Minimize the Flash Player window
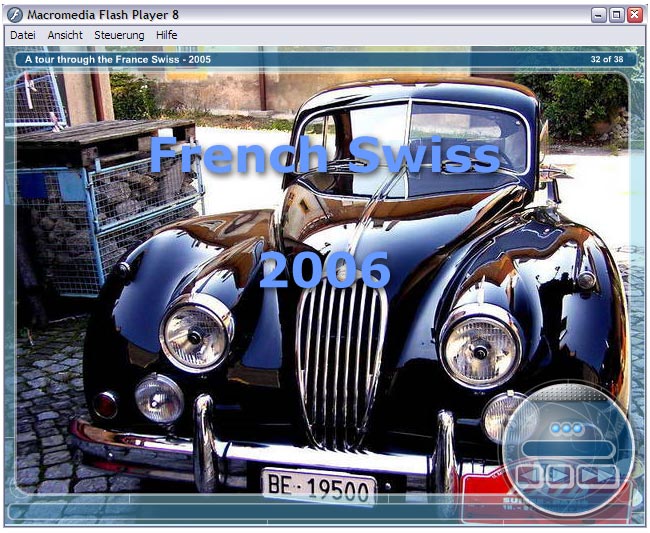Viewport: 650px width, 533px height. click(x=598, y=15)
